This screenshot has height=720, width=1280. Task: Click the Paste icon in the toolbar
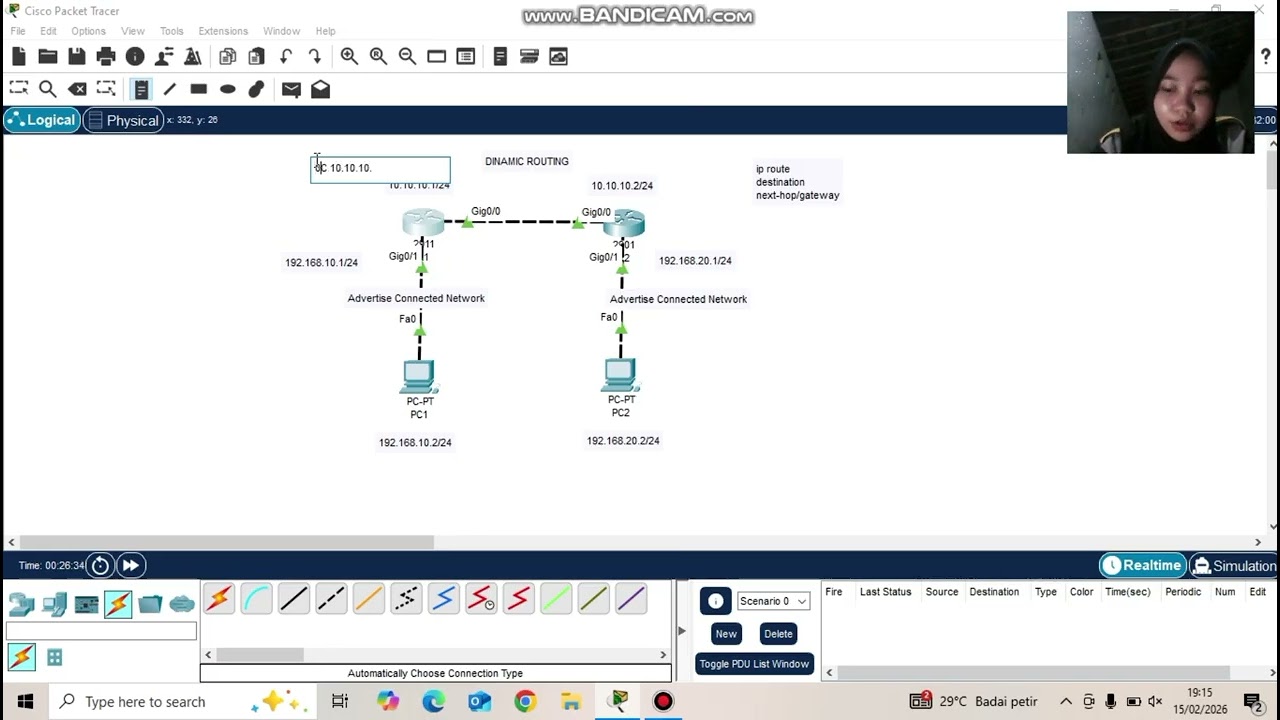point(257,57)
